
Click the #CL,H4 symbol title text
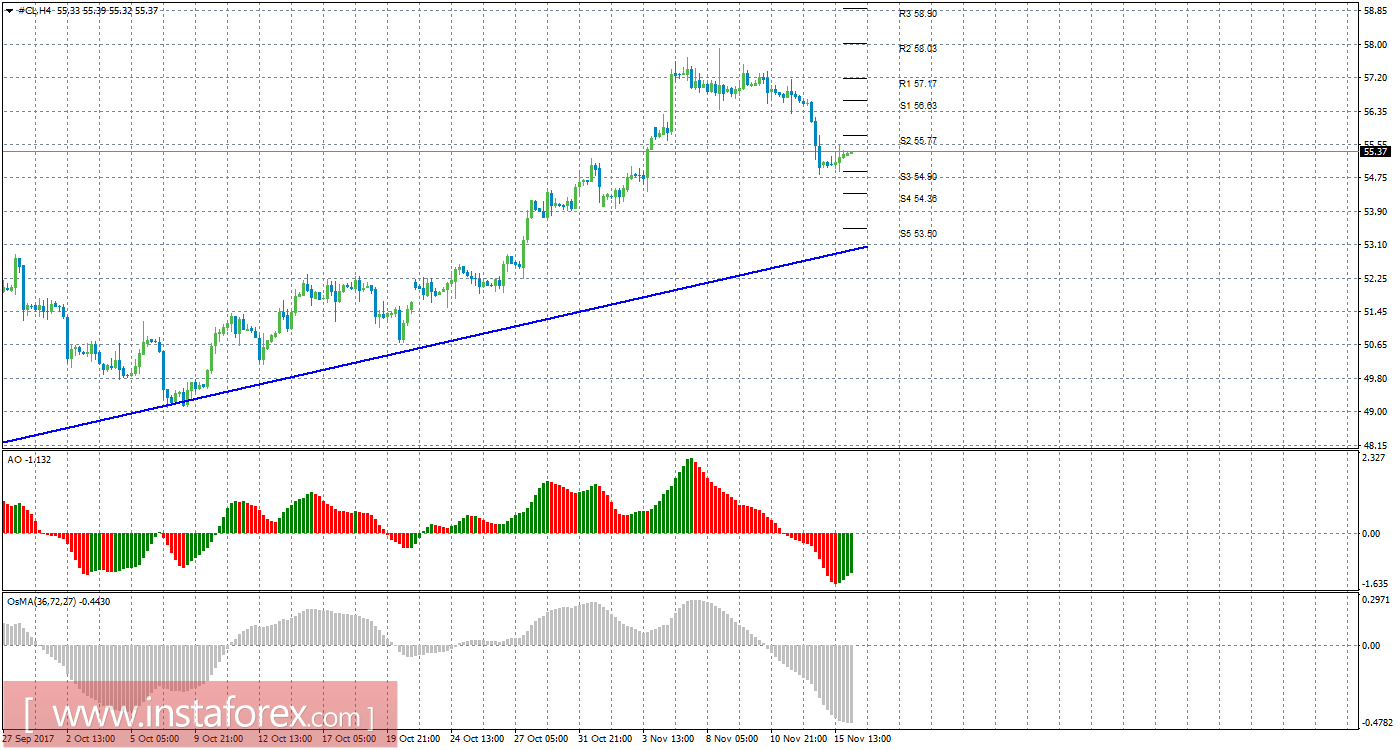[34, 9]
